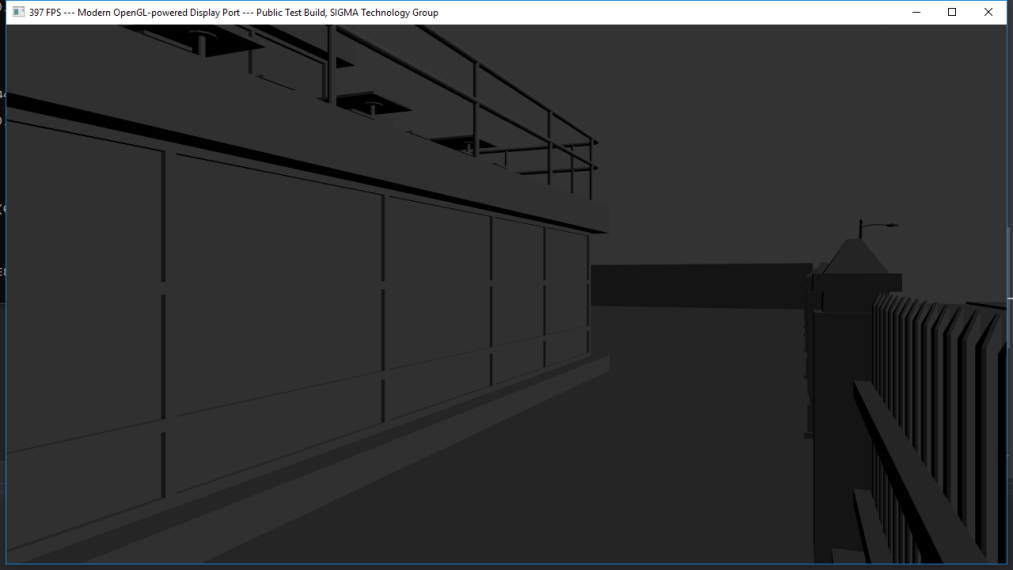The width and height of the screenshot is (1013, 570).
Task: Maximize the Display Port window
Action: [x=952, y=12]
